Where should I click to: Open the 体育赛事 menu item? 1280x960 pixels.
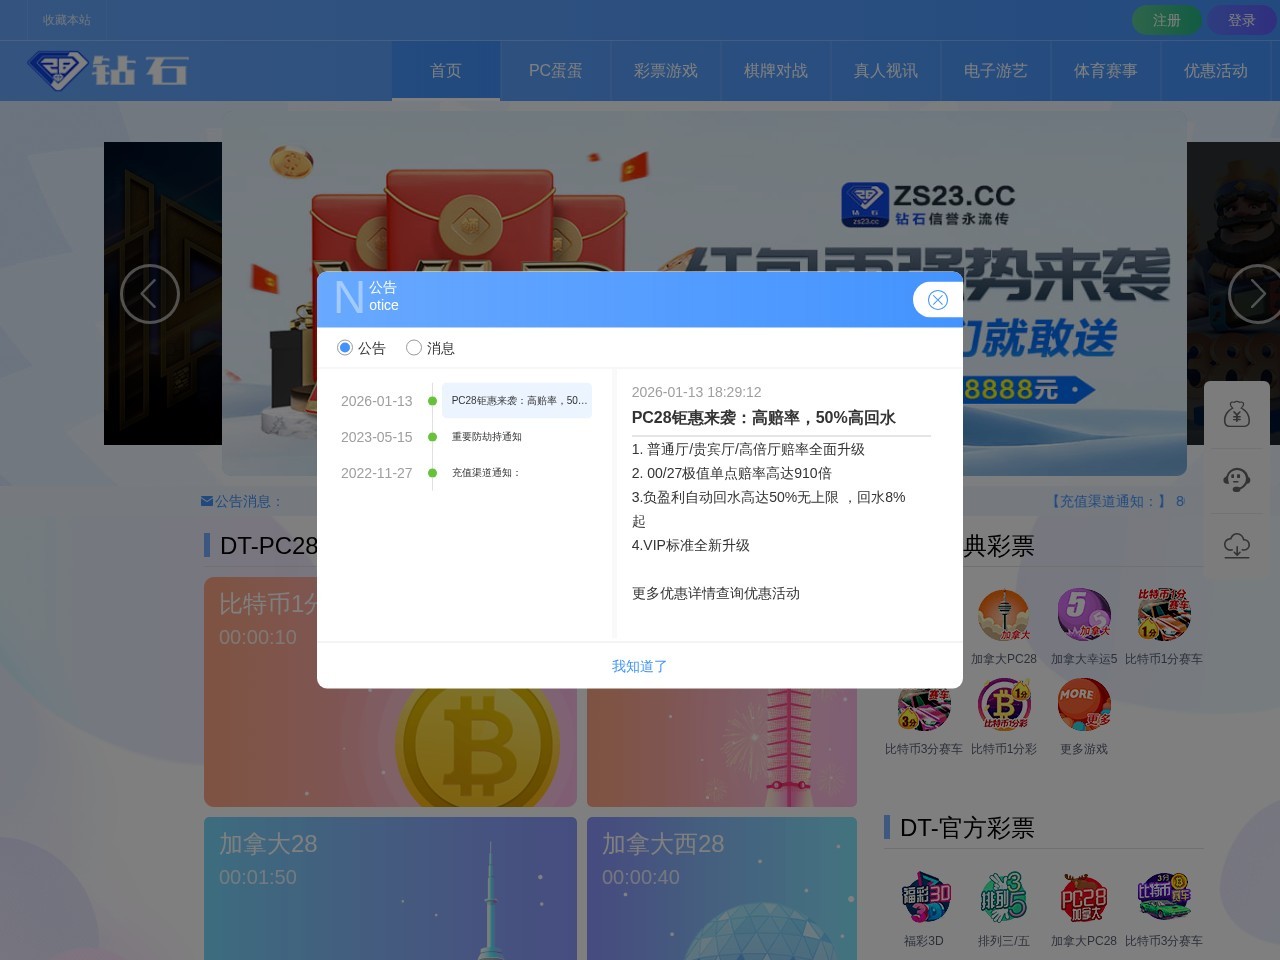coord(1106,71)
